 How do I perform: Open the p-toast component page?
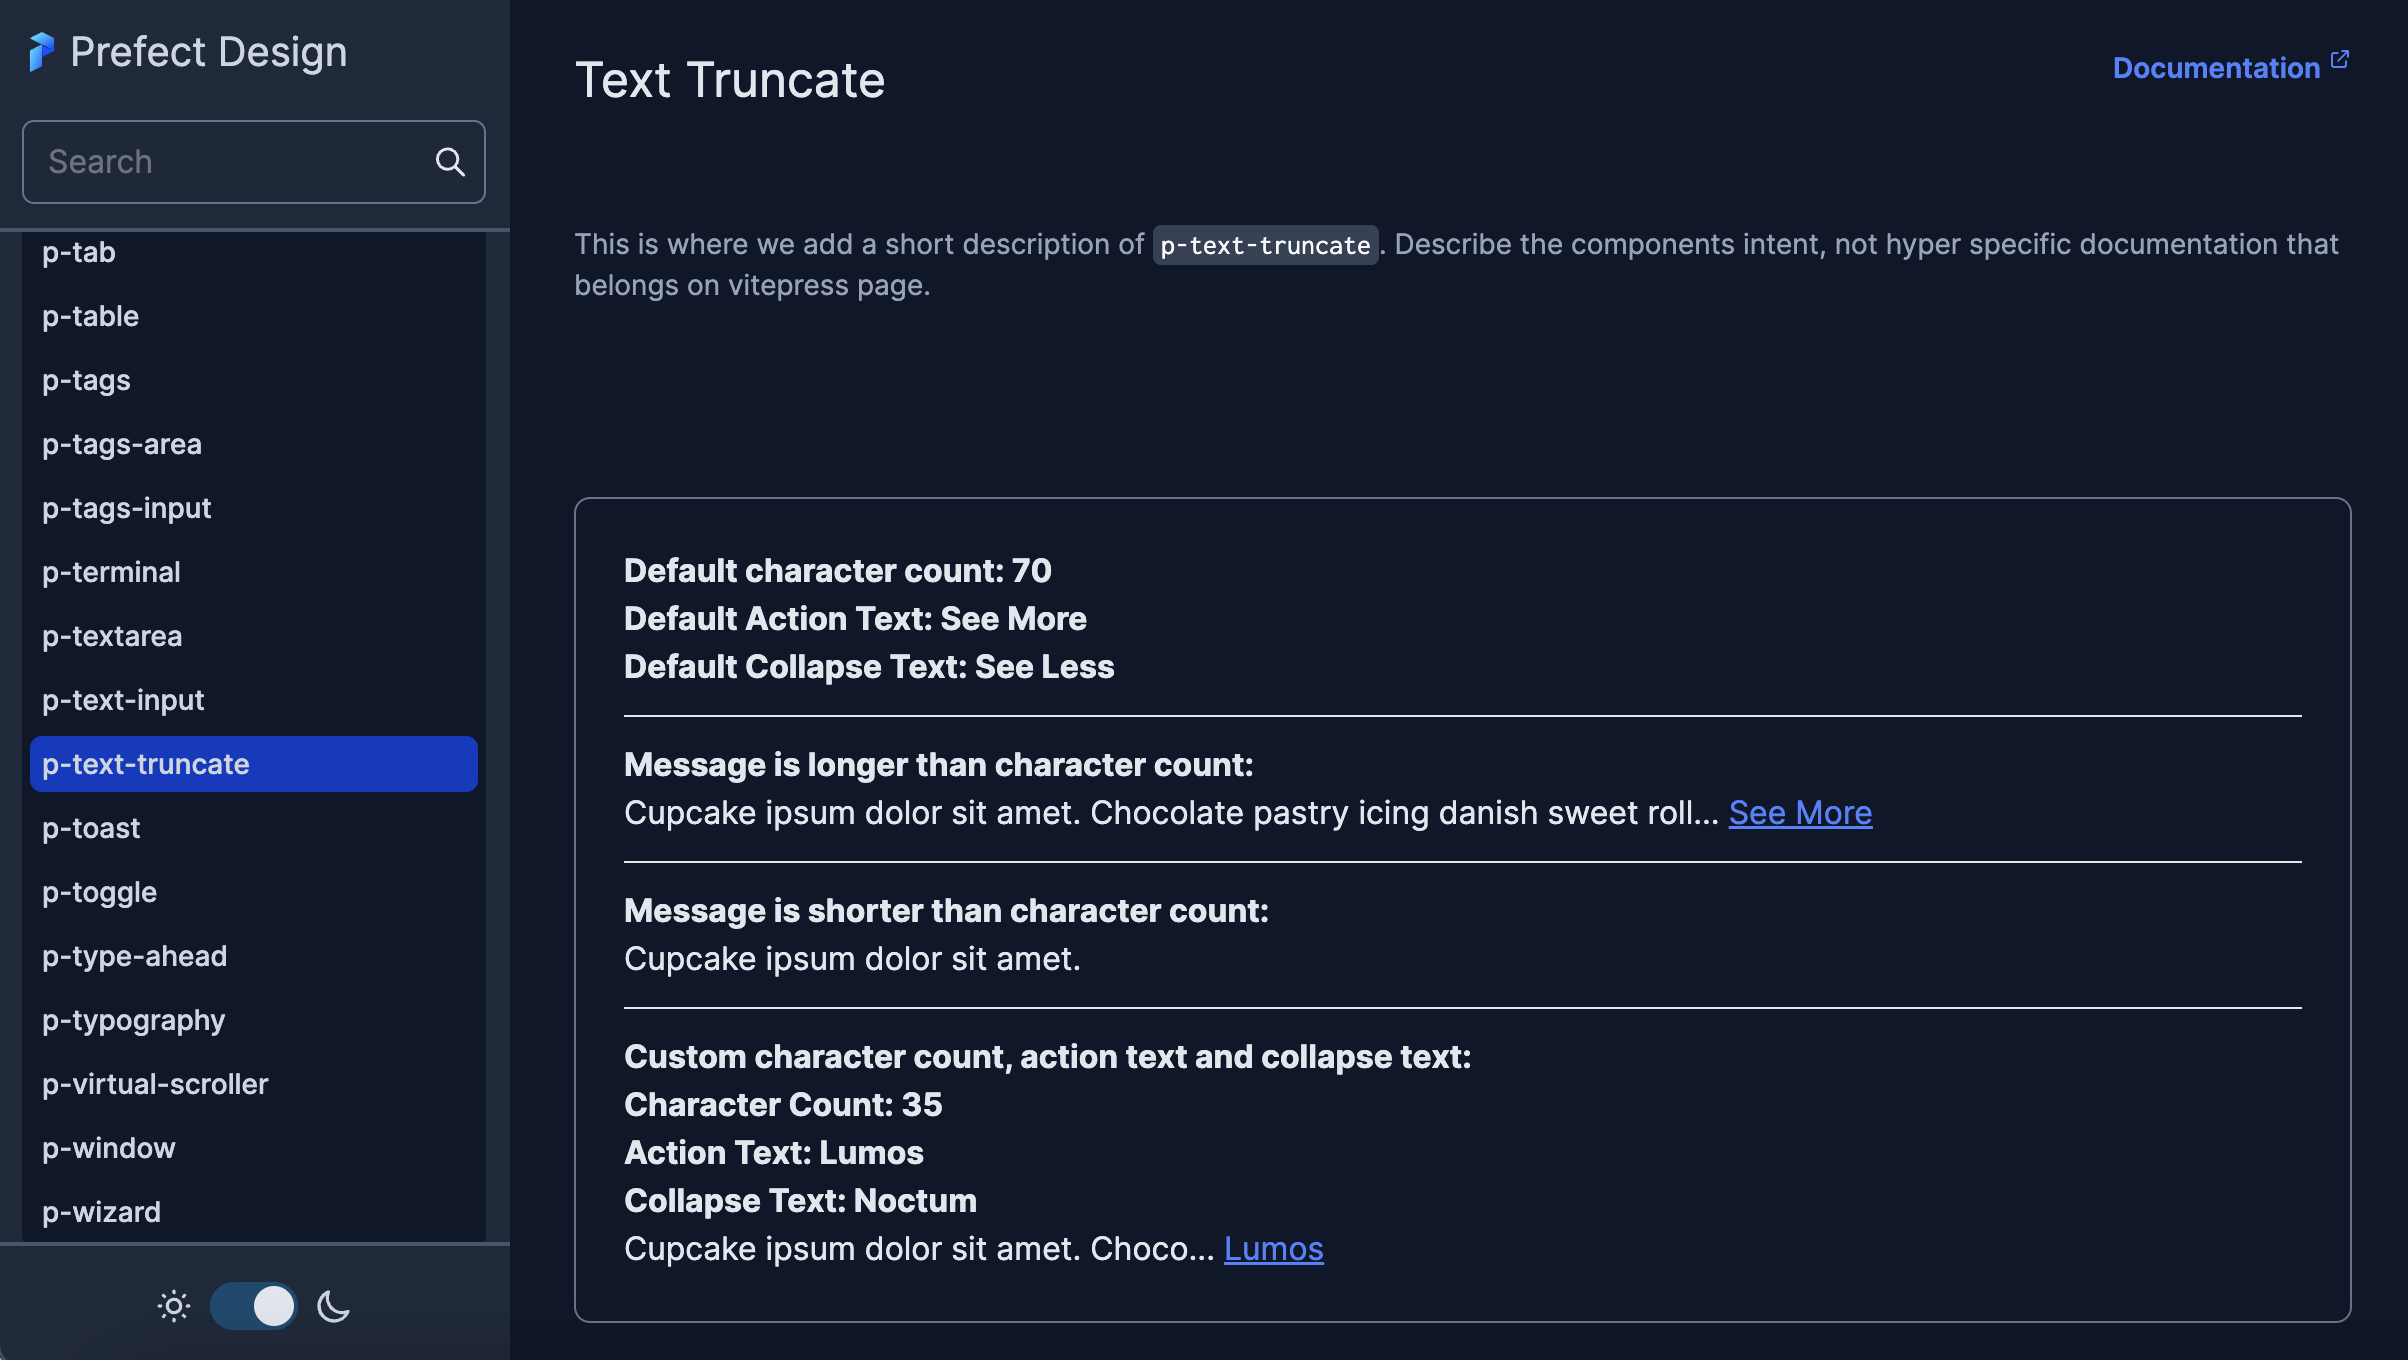point(254,828)
